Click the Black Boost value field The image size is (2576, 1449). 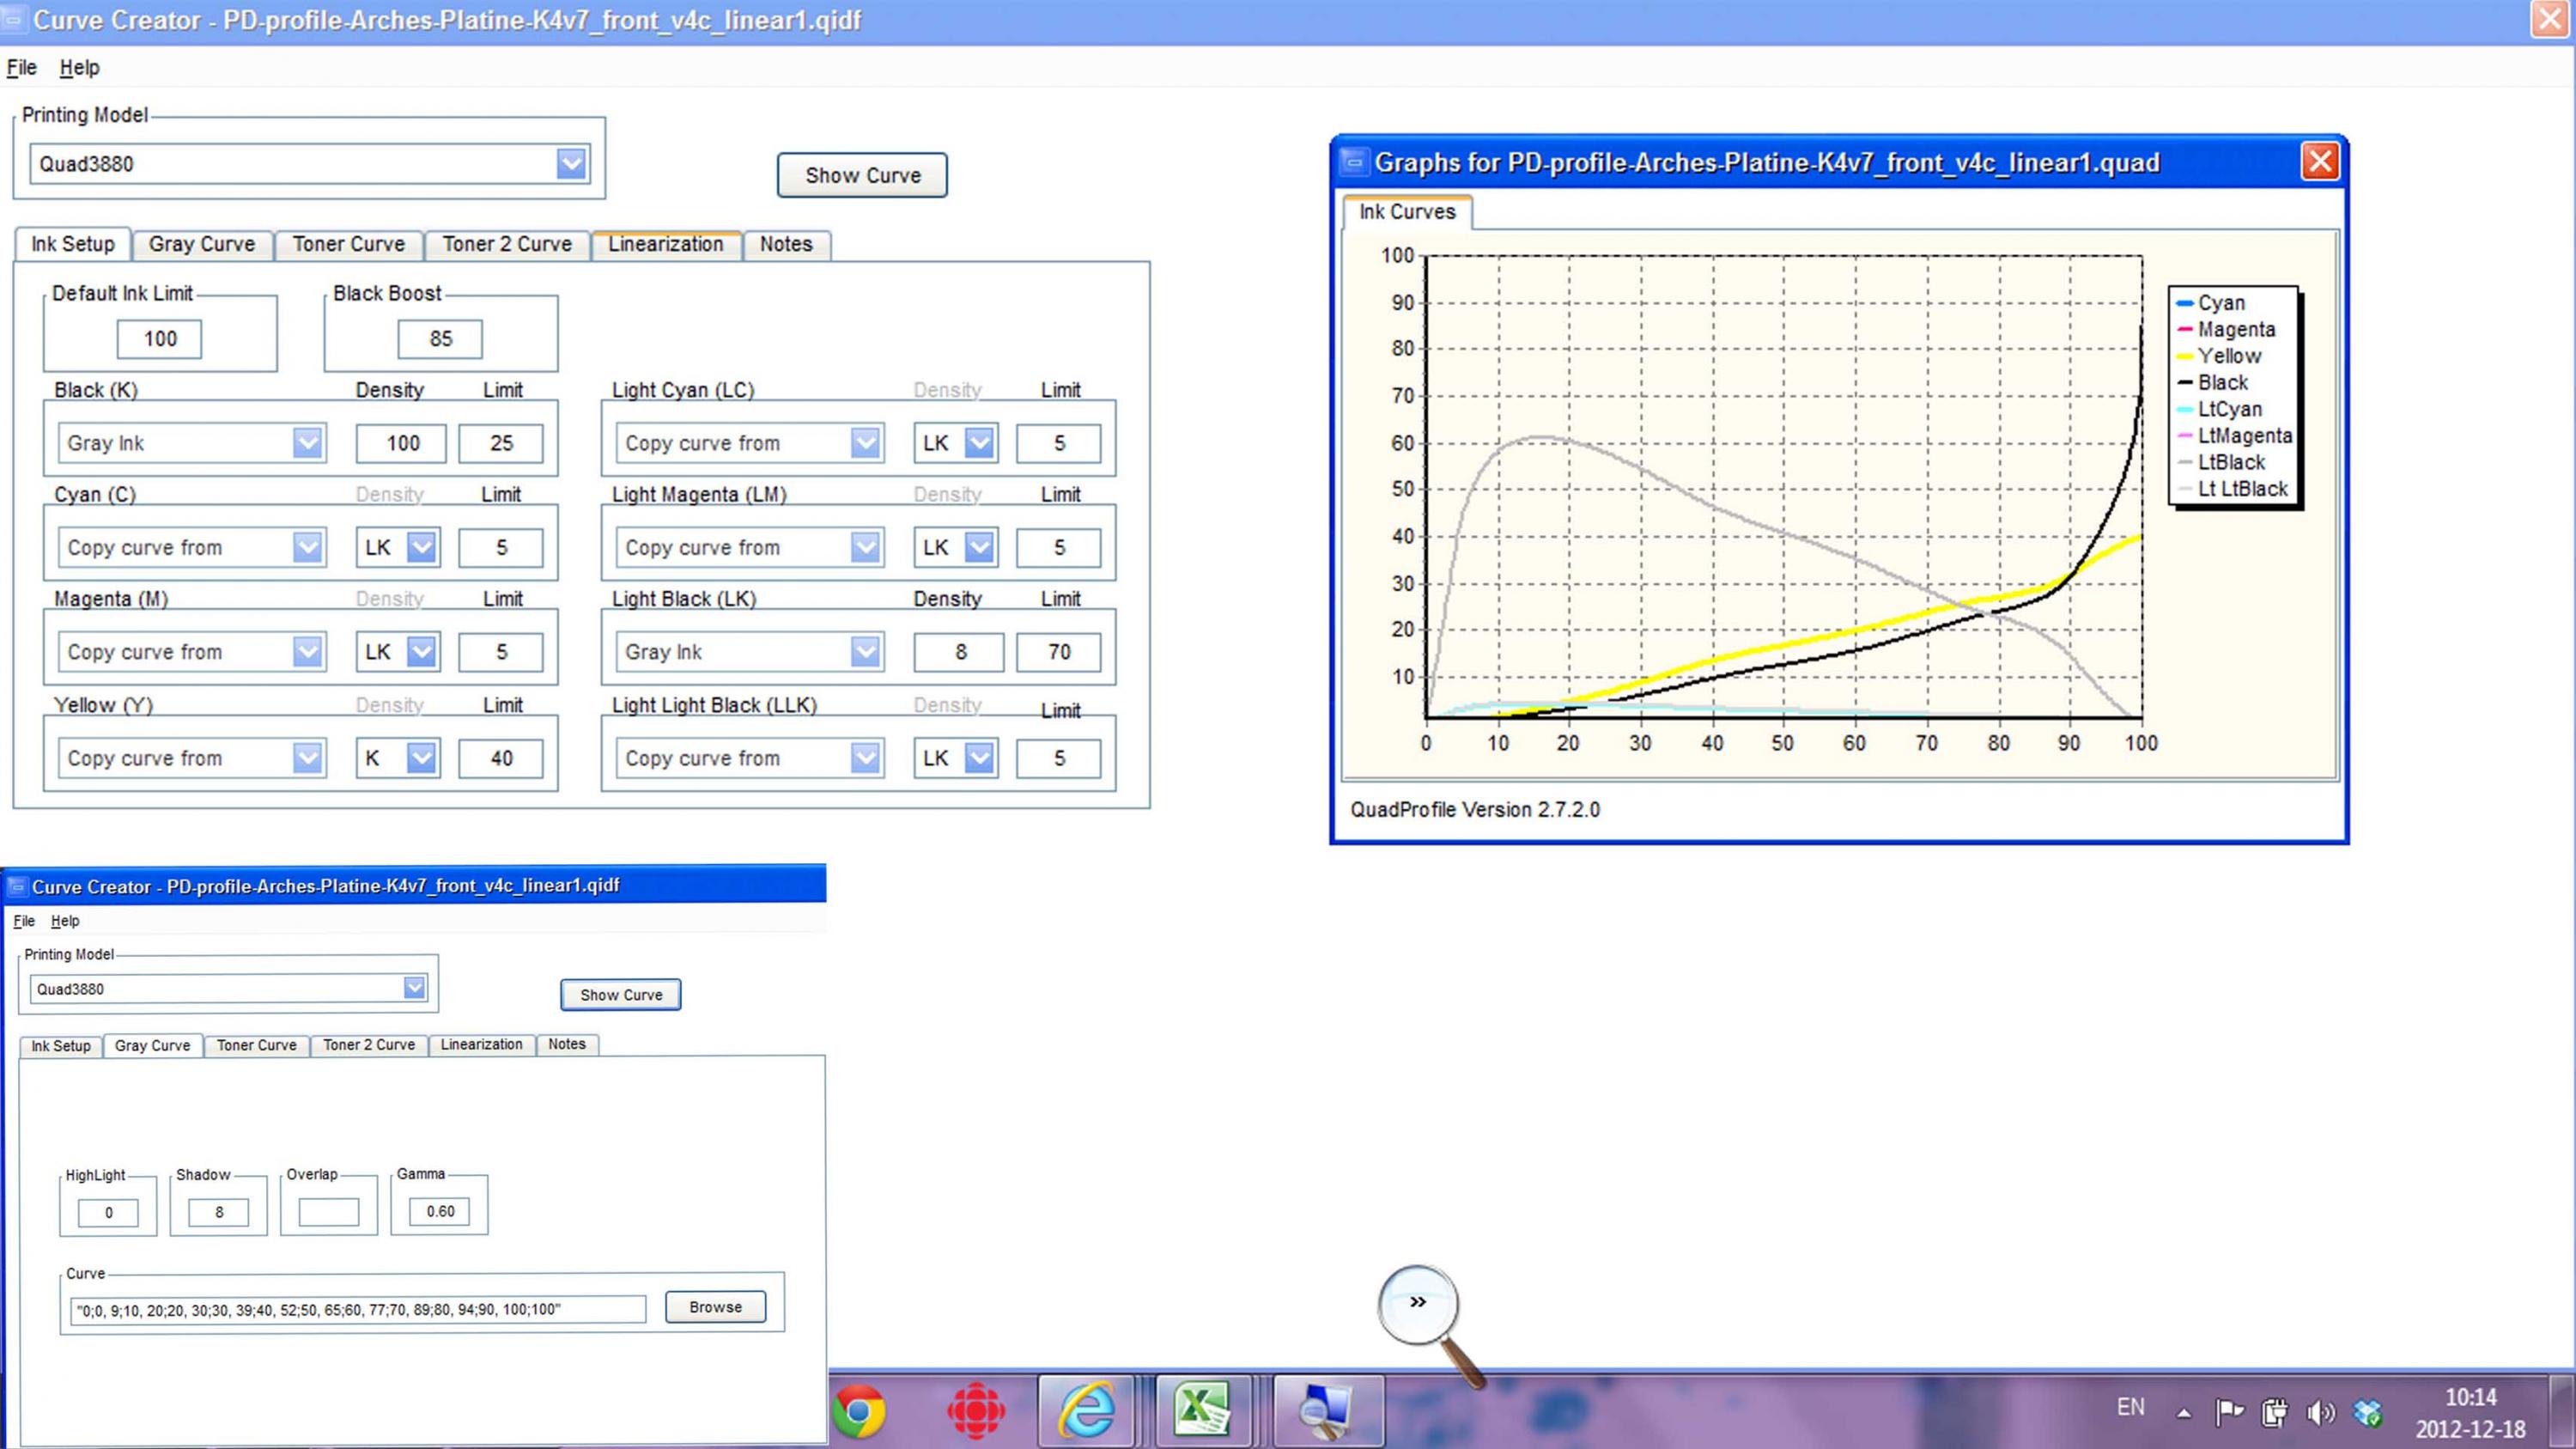(440, 338)
